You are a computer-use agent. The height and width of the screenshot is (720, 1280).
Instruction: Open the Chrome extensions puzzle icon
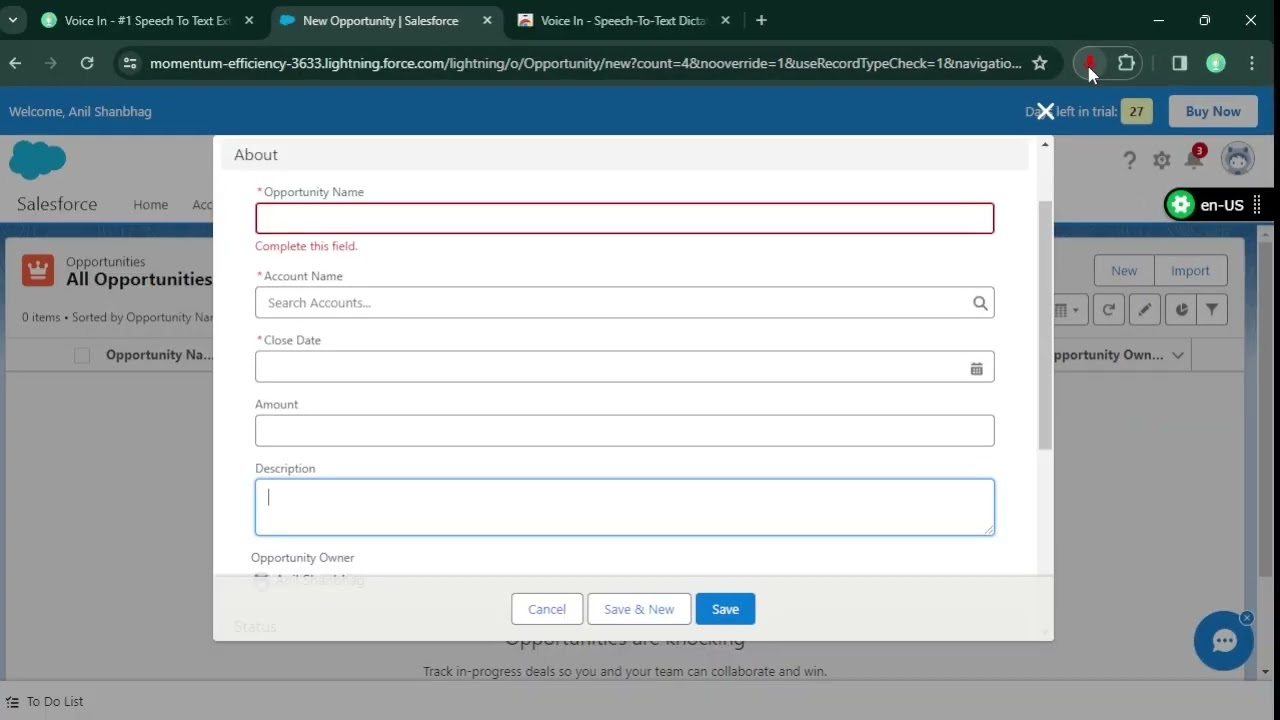pos(1126,63)
